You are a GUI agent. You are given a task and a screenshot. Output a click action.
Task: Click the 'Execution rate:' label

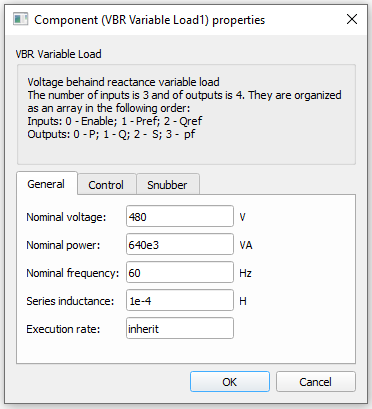pyautogui.click(x=63, y=329)
